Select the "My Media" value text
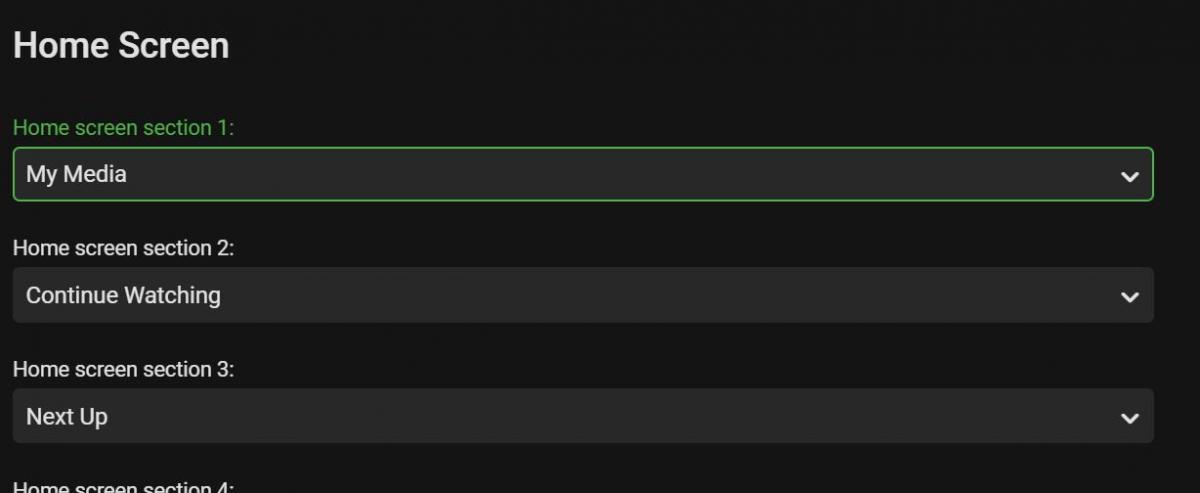This screenshot has width=1200, height=493. (76, 174)
